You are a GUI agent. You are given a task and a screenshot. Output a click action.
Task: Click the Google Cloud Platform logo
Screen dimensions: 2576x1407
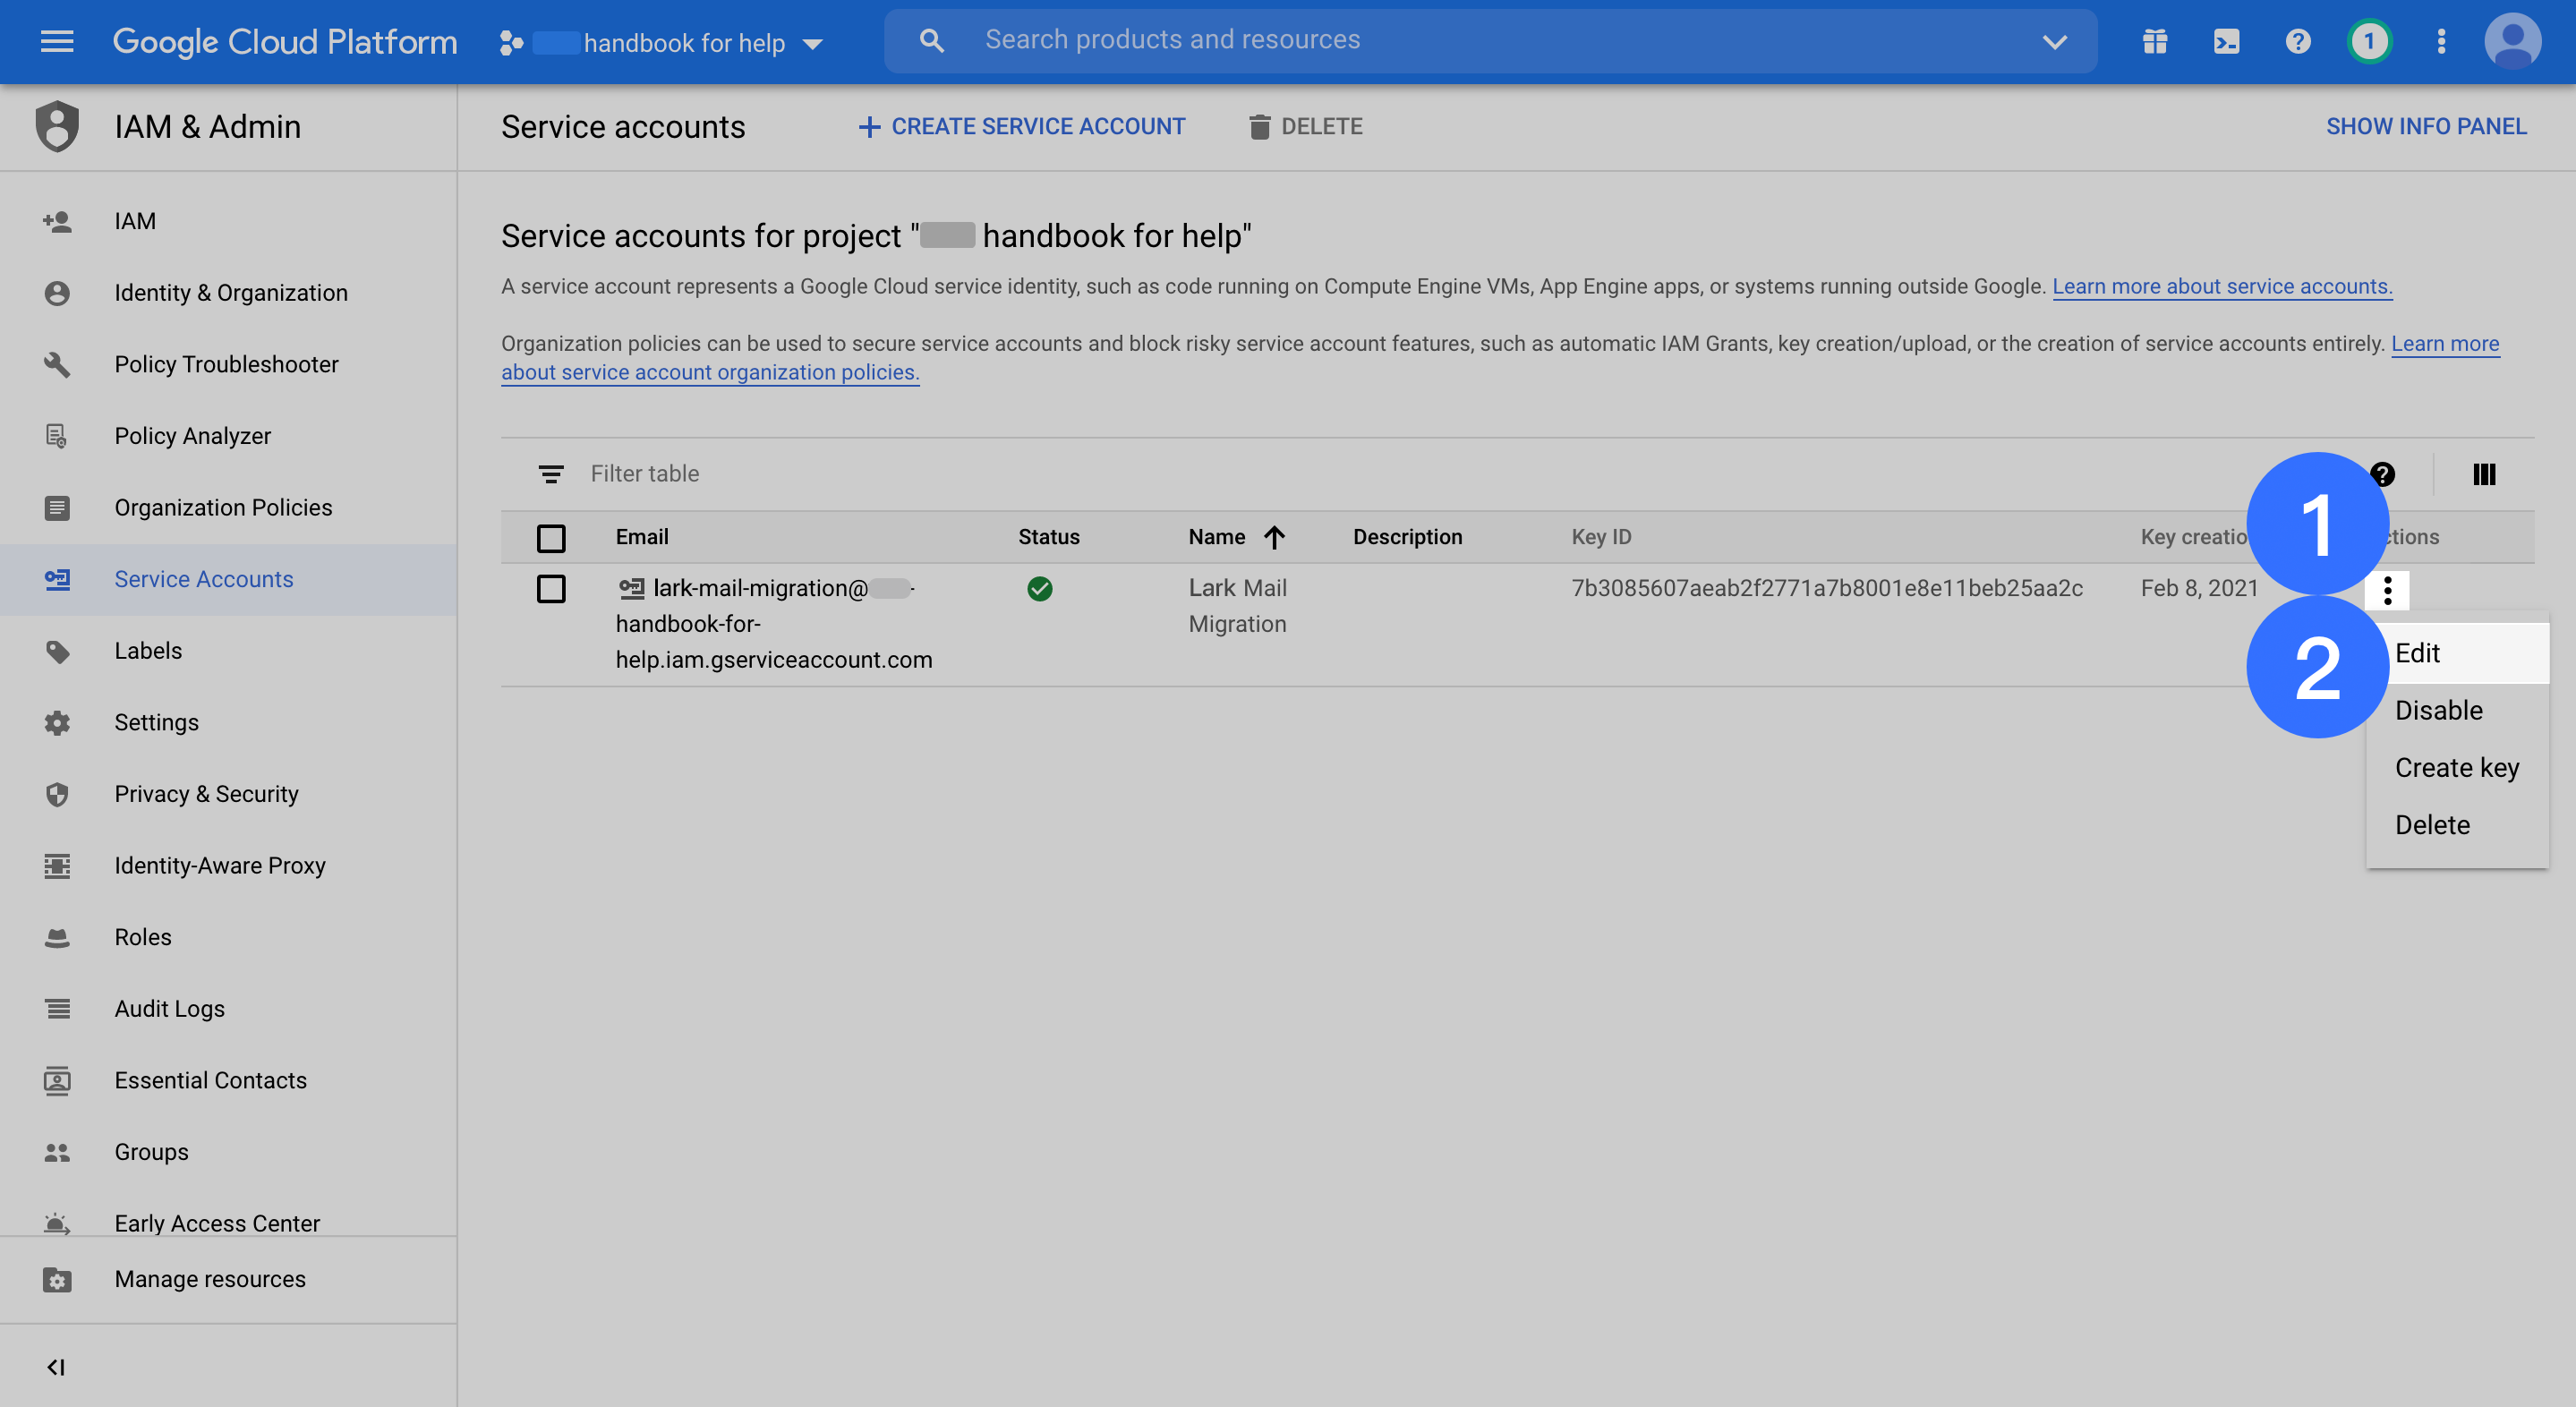click(285, 42)
